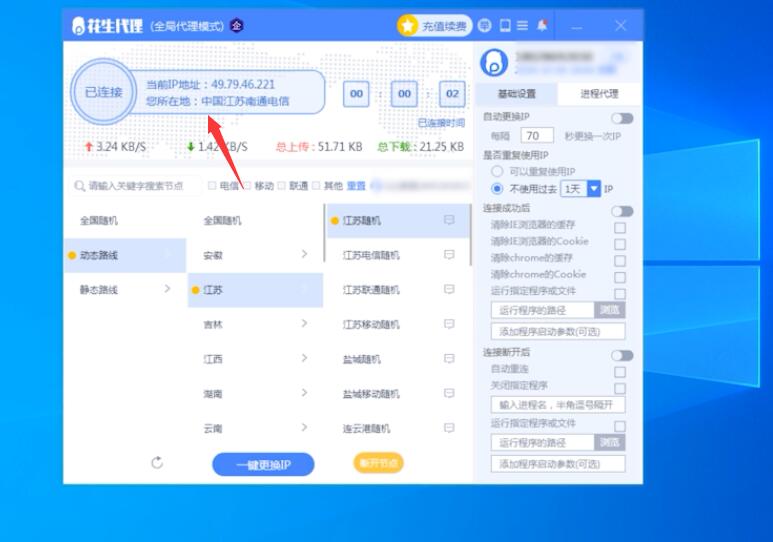This screenshot has width=773, height=542.
Task: Click the orange 断开节点 button
Action: [x=379, y=463]
